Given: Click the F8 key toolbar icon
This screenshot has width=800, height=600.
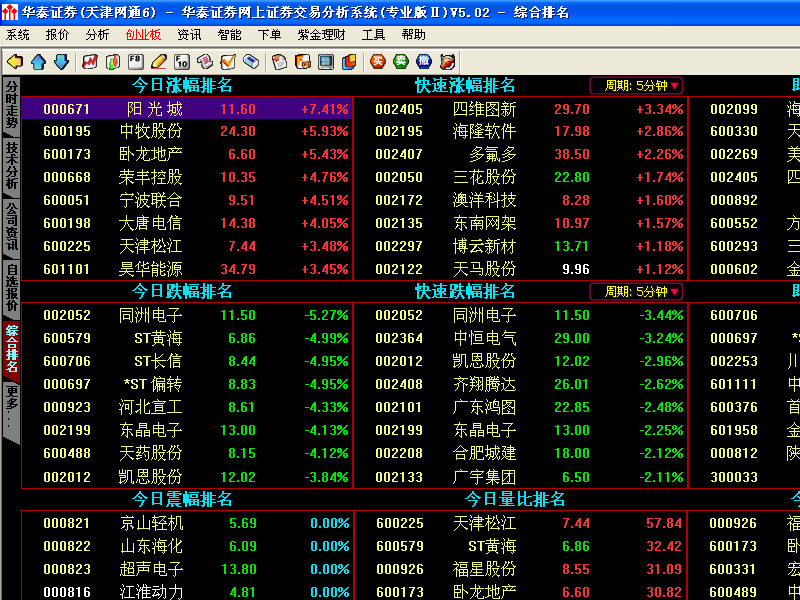Looking at the screenshot, I should [x=136, y=62].
